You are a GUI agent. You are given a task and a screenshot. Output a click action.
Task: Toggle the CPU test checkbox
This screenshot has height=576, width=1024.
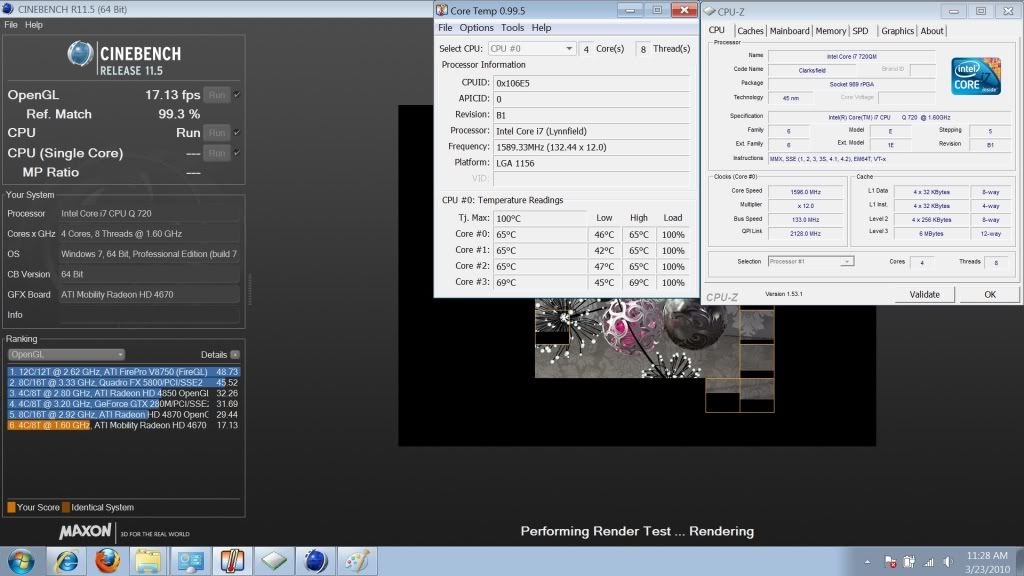[236, 133]
